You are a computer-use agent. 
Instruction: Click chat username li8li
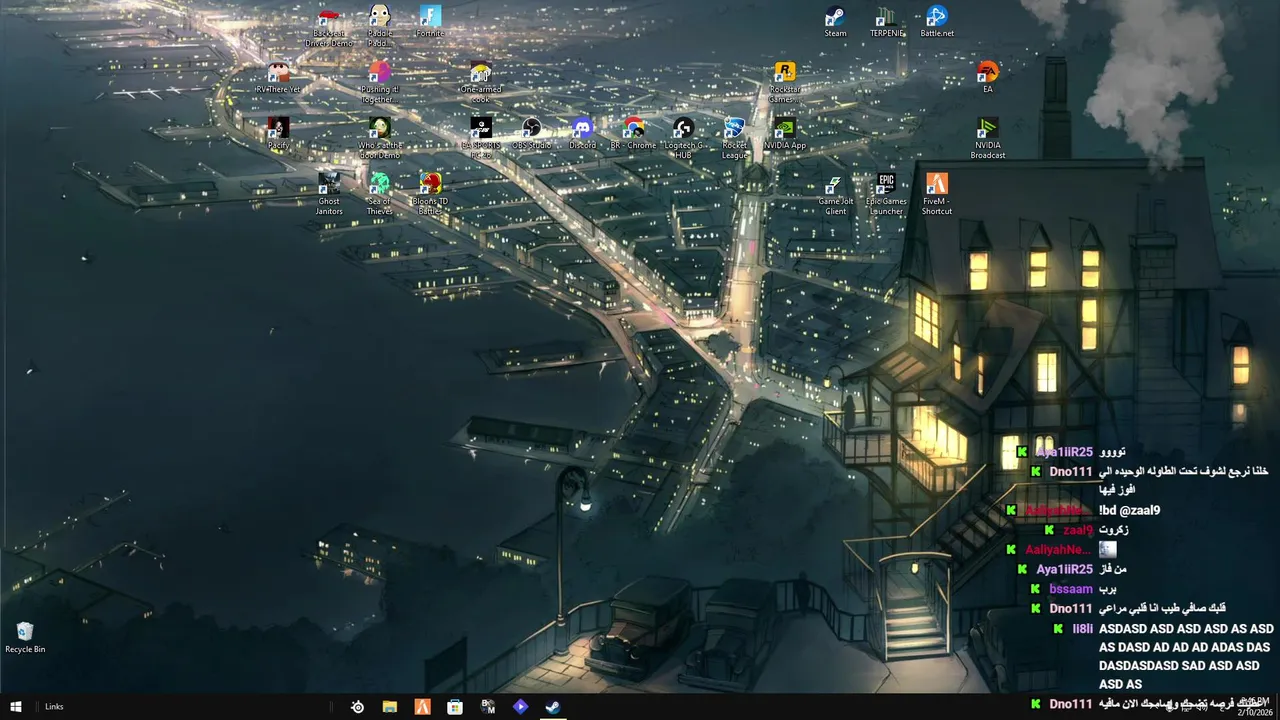[x=1082, y=629]
